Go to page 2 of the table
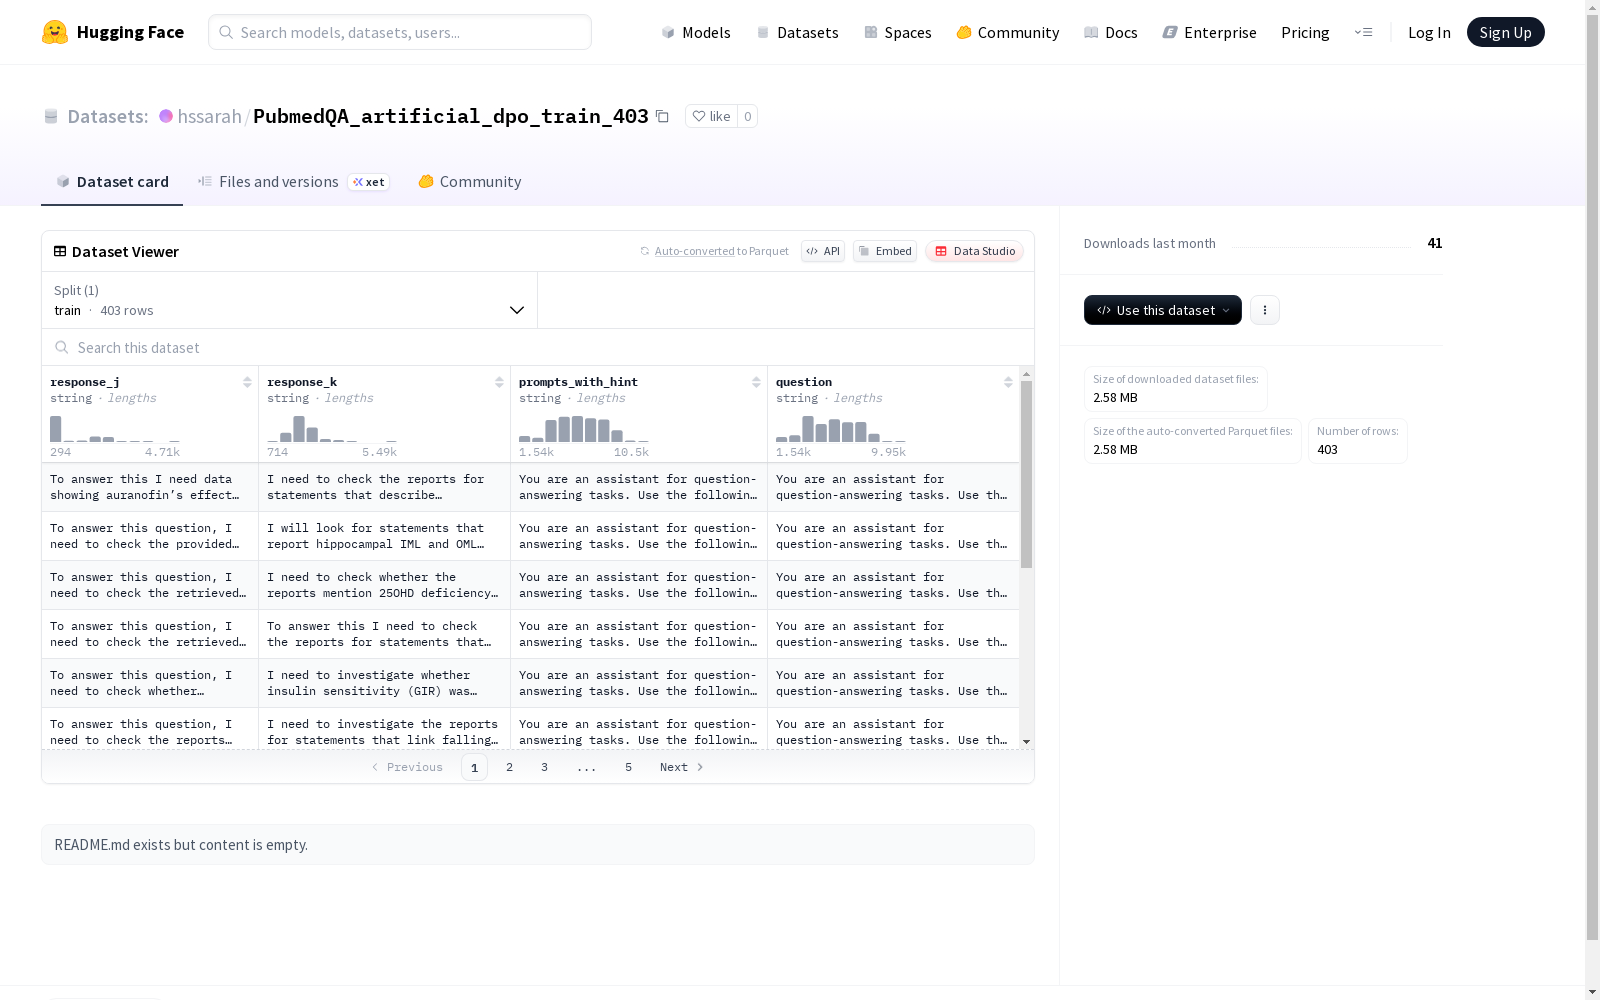The height and width of the screenshot is (1000, 1600). coord(510,767)
